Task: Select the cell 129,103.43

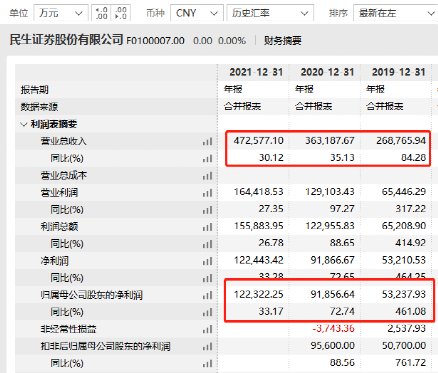Action: (x=330, y=192)
